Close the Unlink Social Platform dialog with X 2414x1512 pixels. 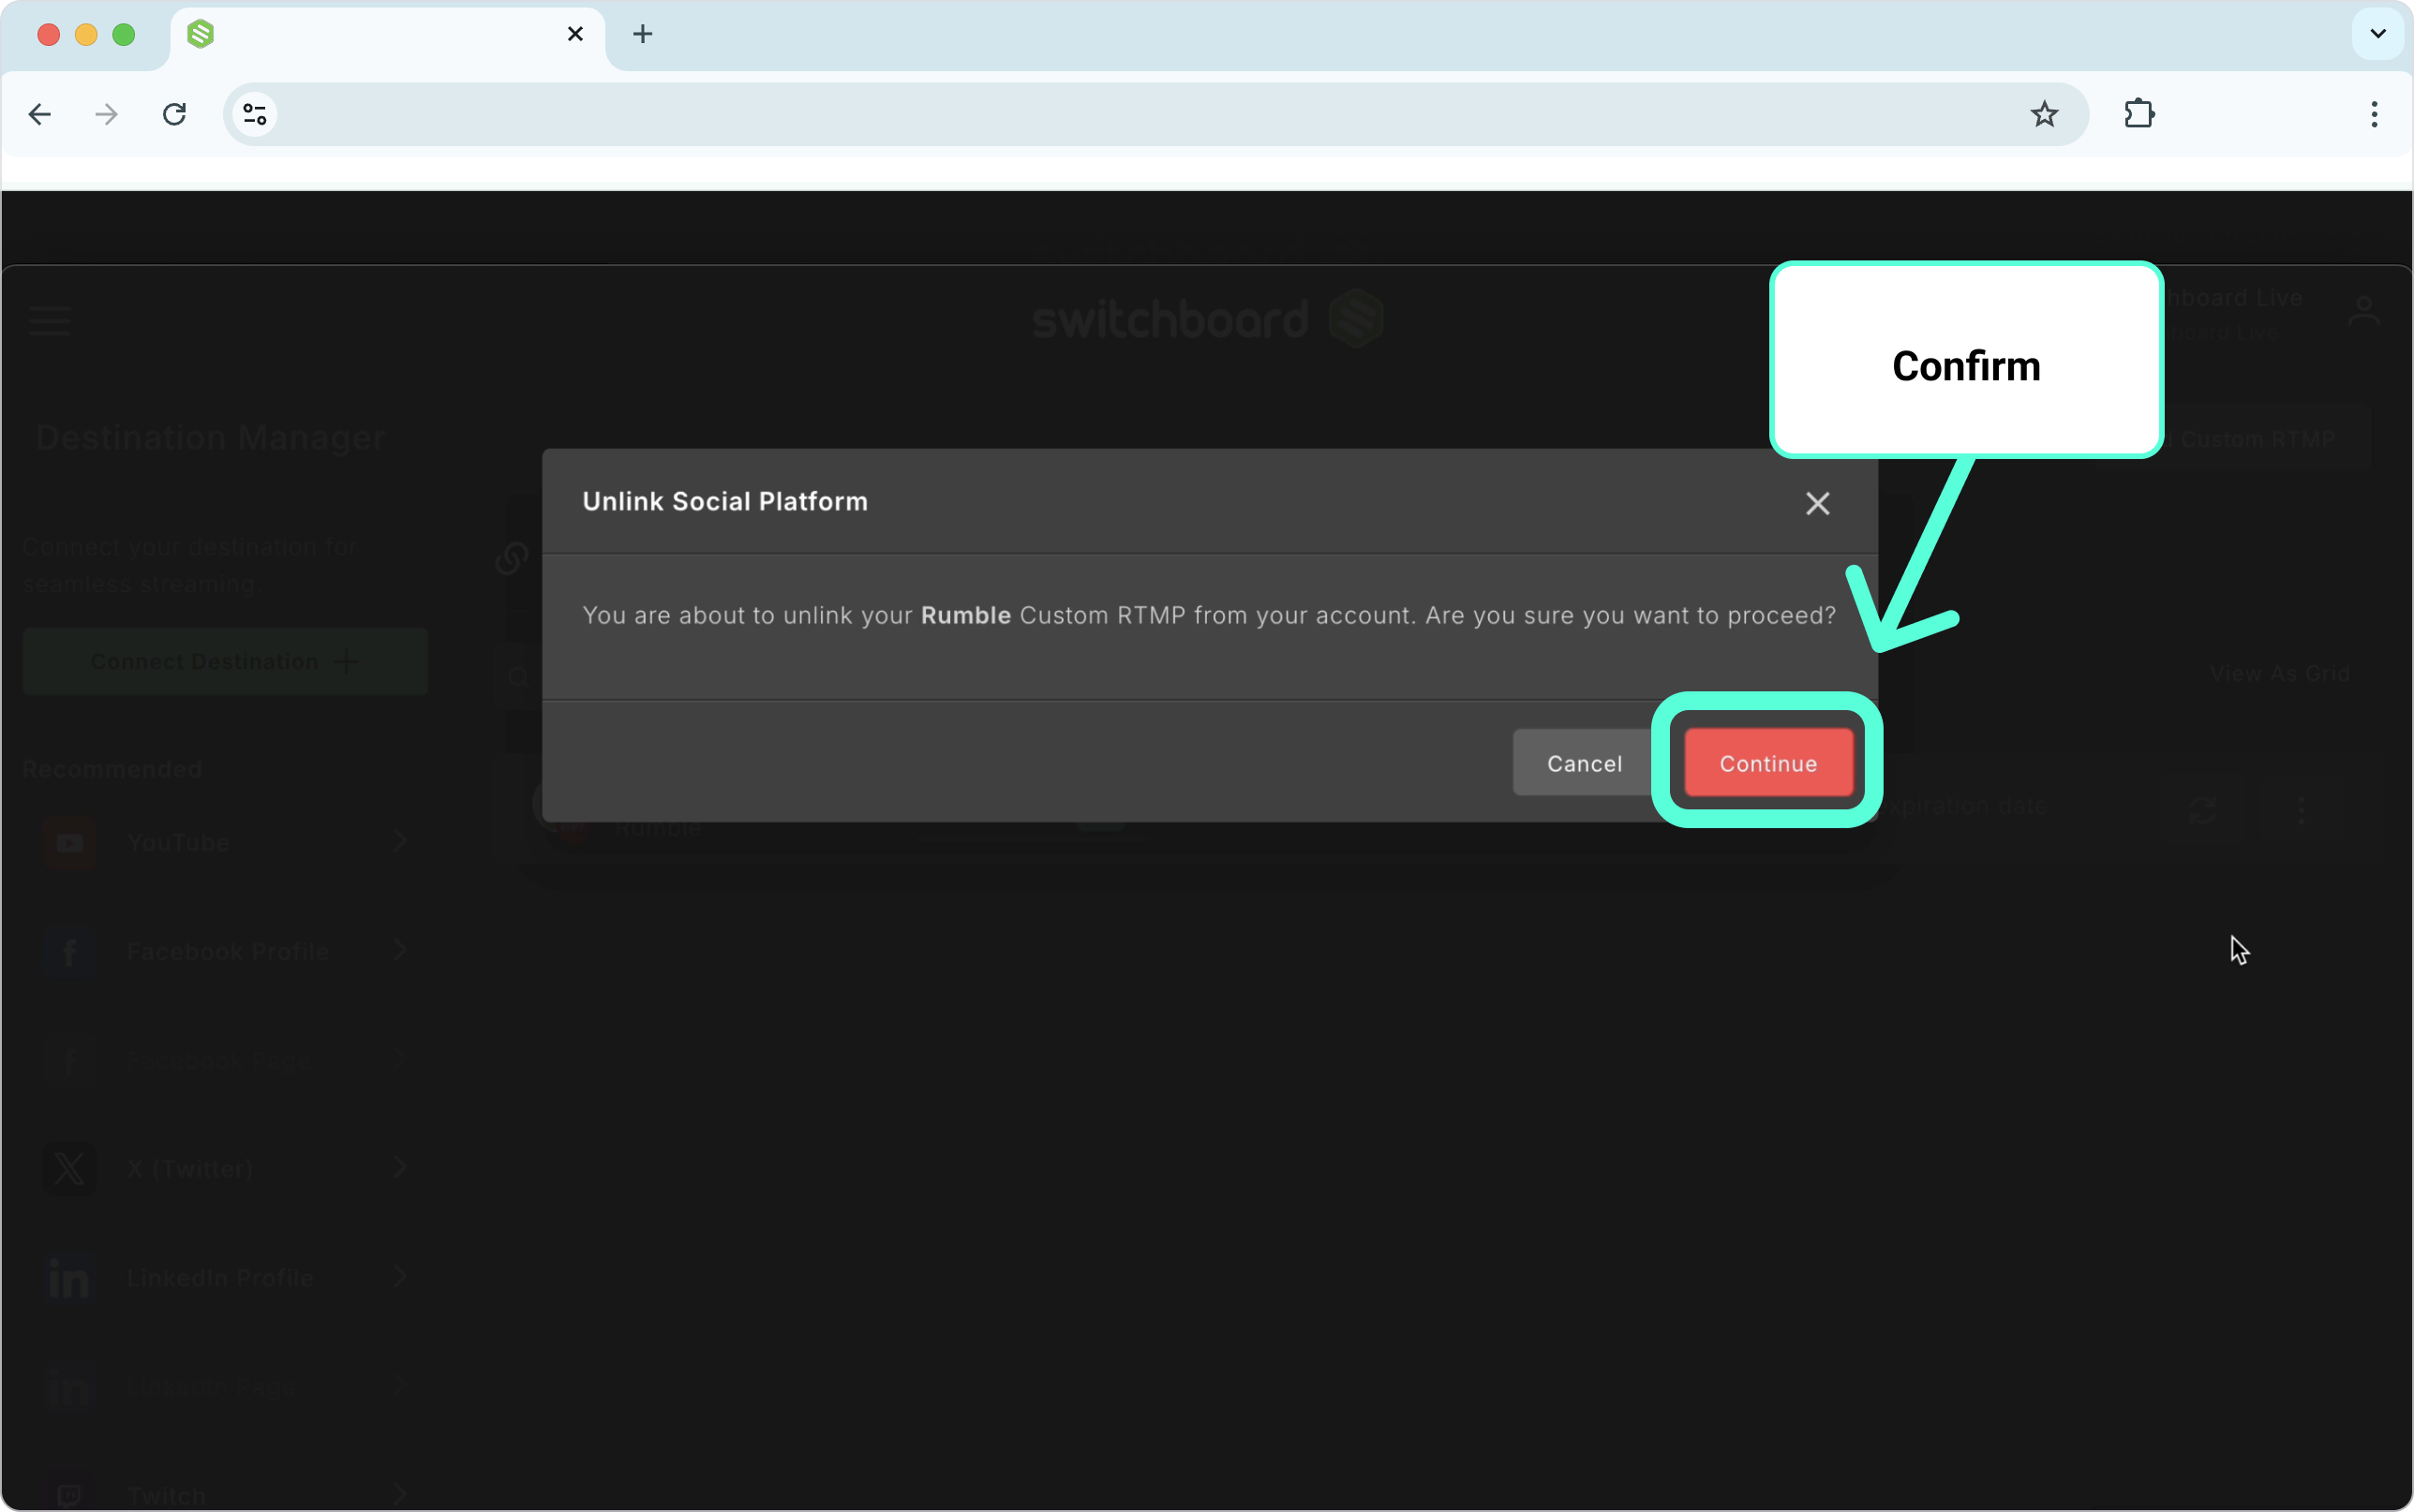pos(1817,503)
